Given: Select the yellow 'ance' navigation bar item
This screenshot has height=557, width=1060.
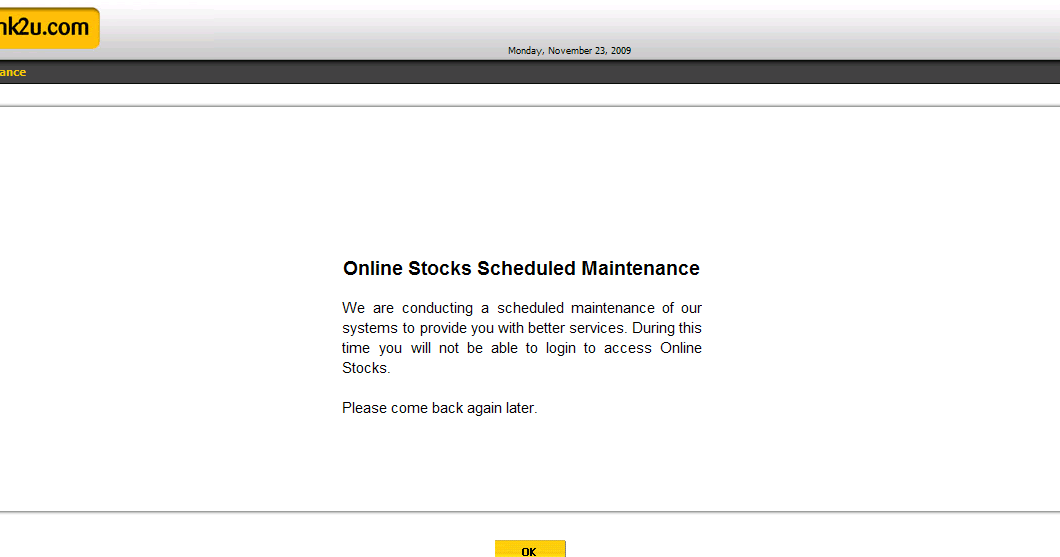Looking at the screenshot, I should coord(13,72).
